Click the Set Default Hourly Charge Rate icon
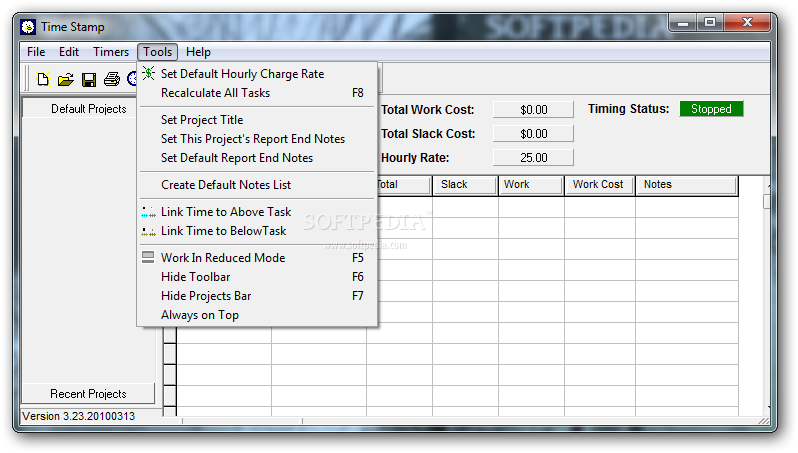The height and width of the screenshot is (453, 798). 149,73
